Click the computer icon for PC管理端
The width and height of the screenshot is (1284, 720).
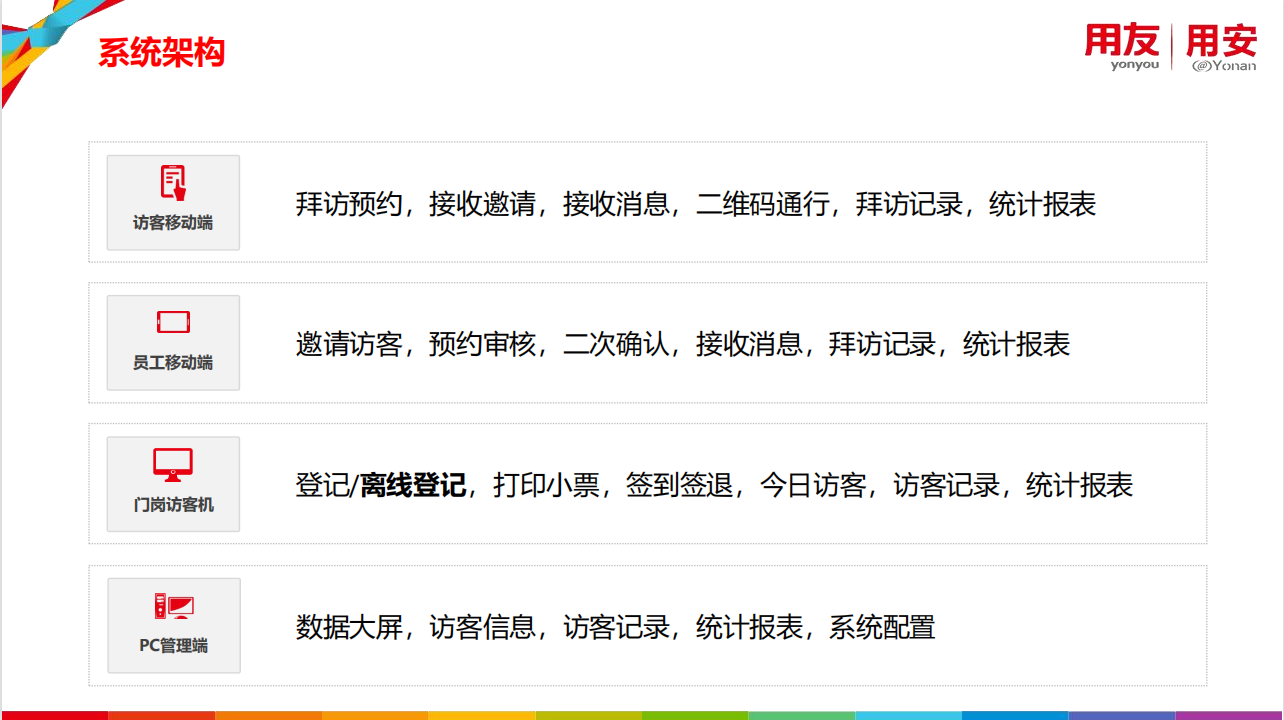click(173, 606)
